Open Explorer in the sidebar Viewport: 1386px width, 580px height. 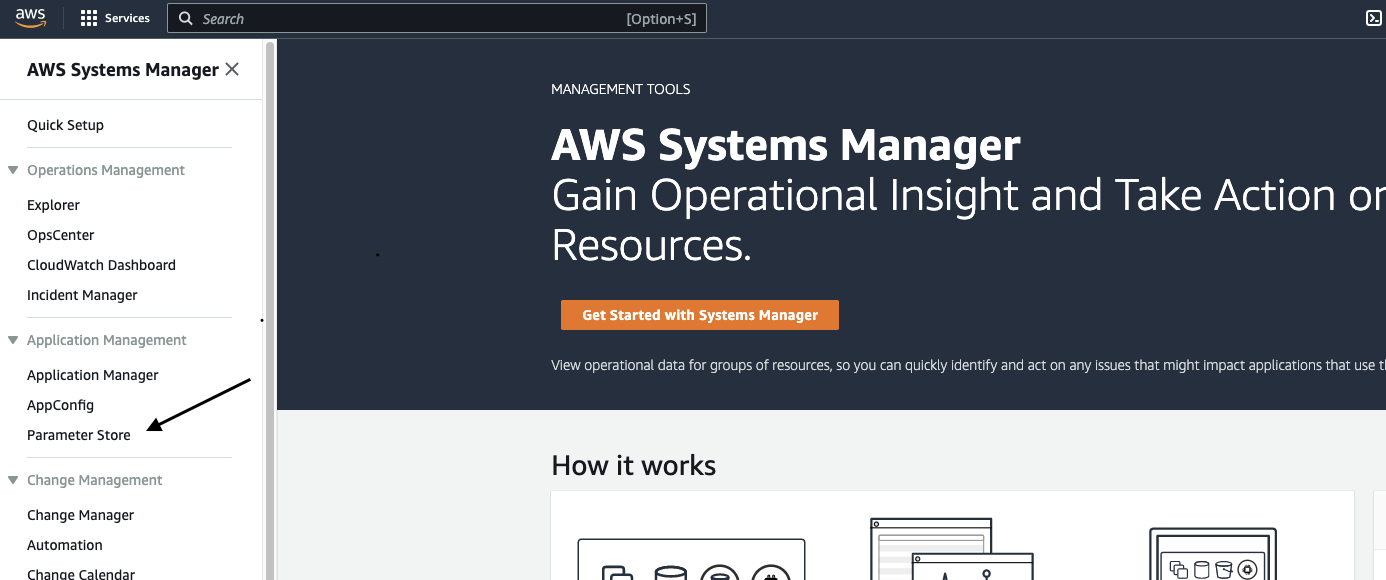53,205
